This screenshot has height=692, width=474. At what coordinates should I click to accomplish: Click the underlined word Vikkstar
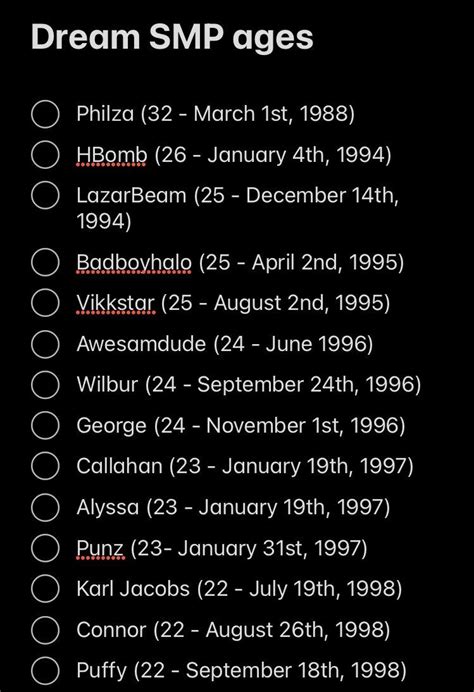116,303
